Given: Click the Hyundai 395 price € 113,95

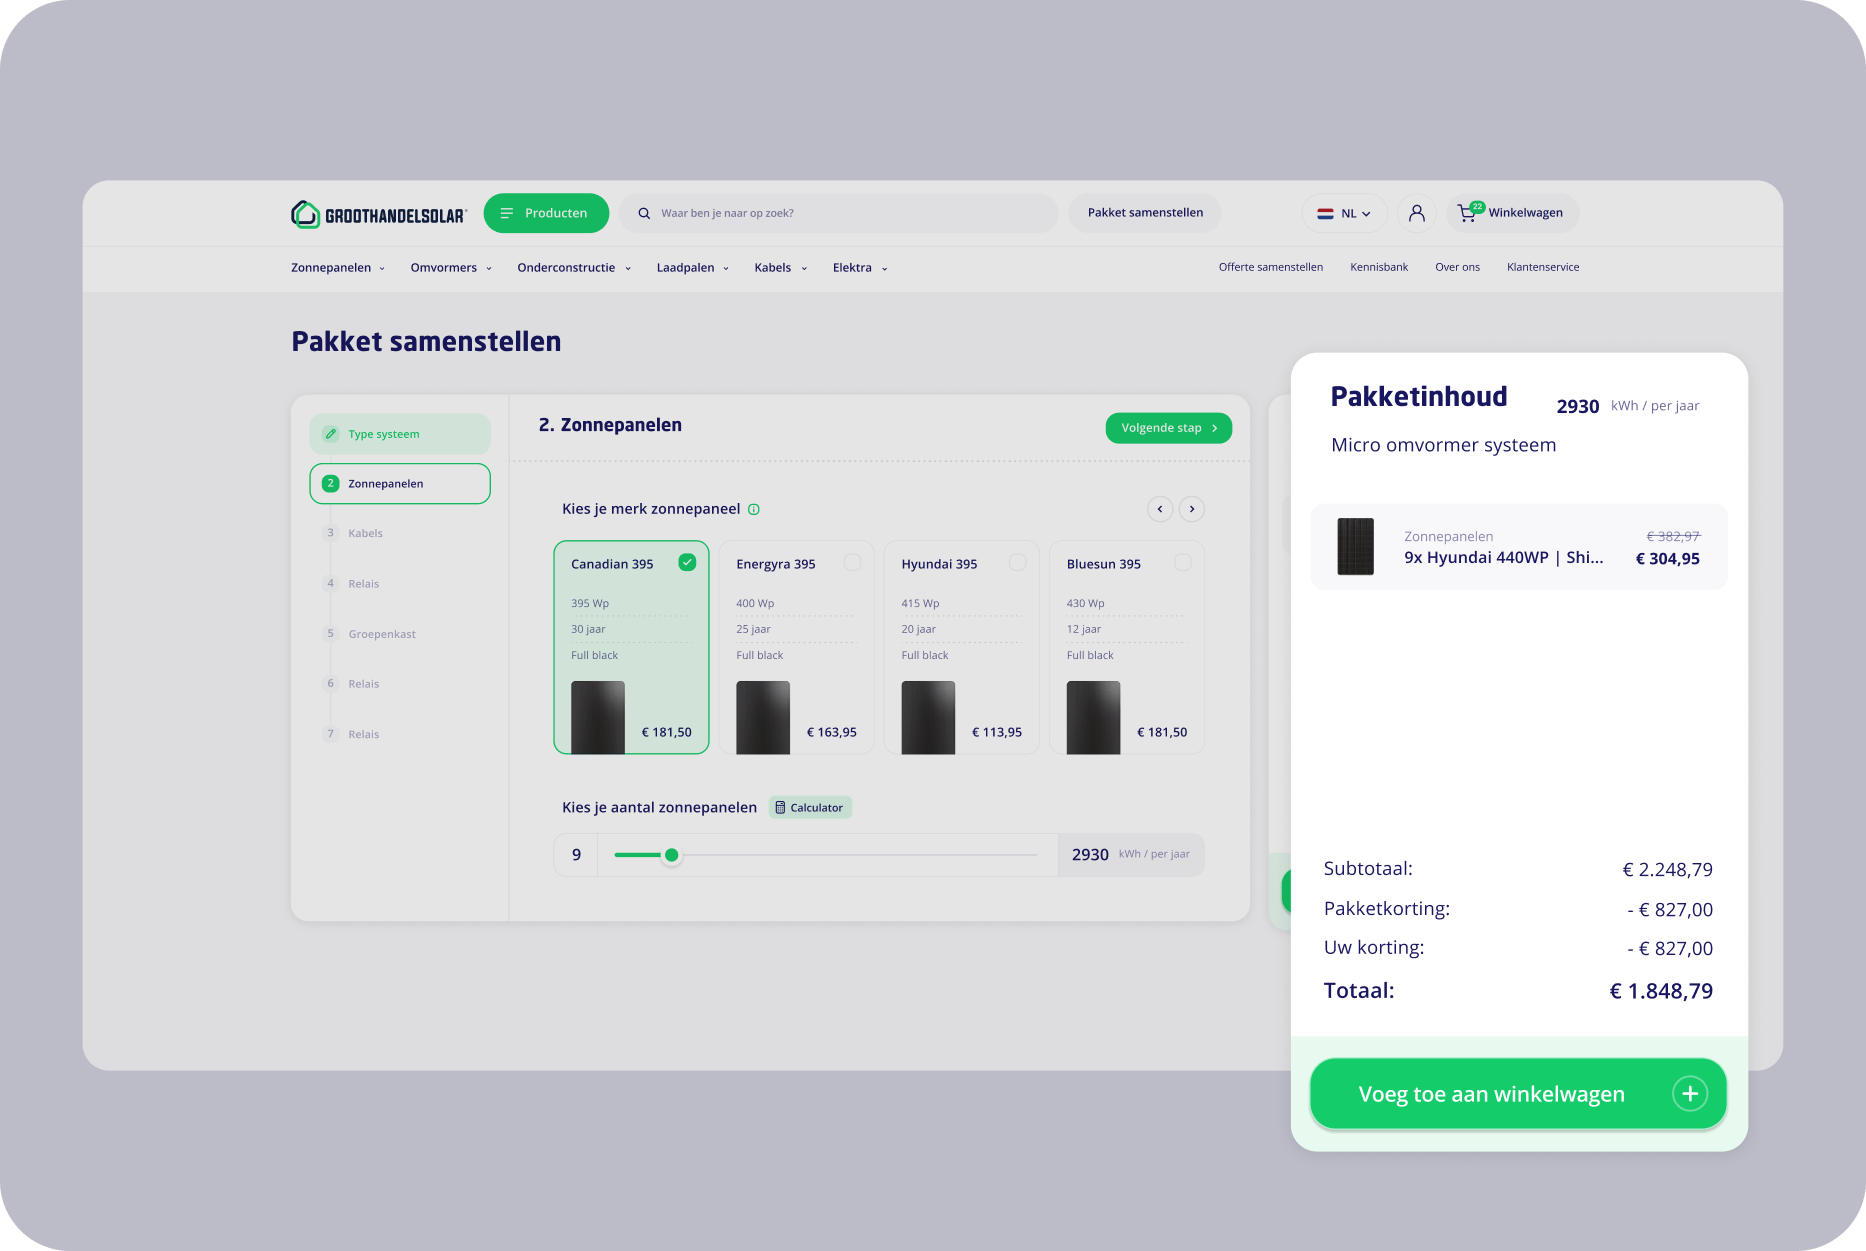Looking at the screenshot, I should 997,733.
